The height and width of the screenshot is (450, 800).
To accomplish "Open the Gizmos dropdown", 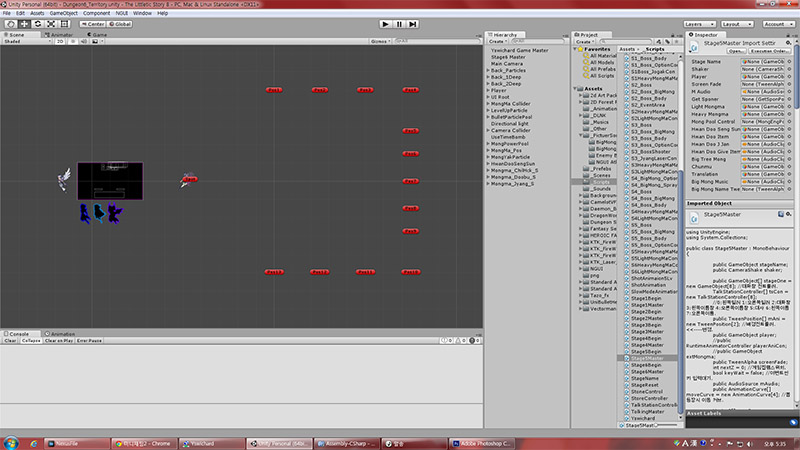I will coord(381,41).
